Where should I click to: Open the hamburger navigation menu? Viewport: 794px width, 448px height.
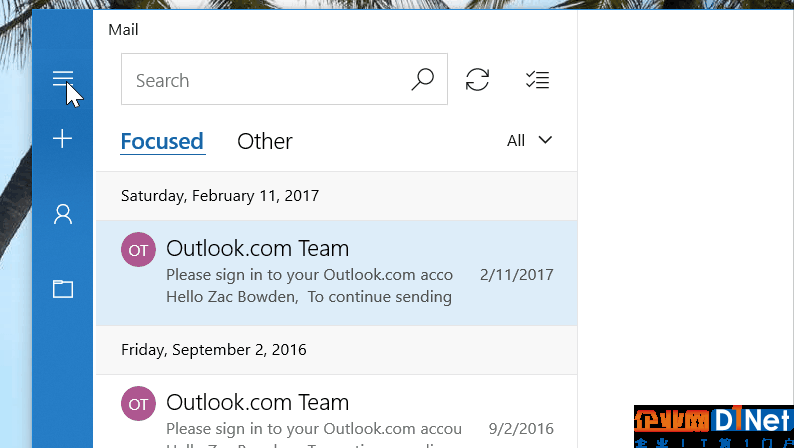63,78
